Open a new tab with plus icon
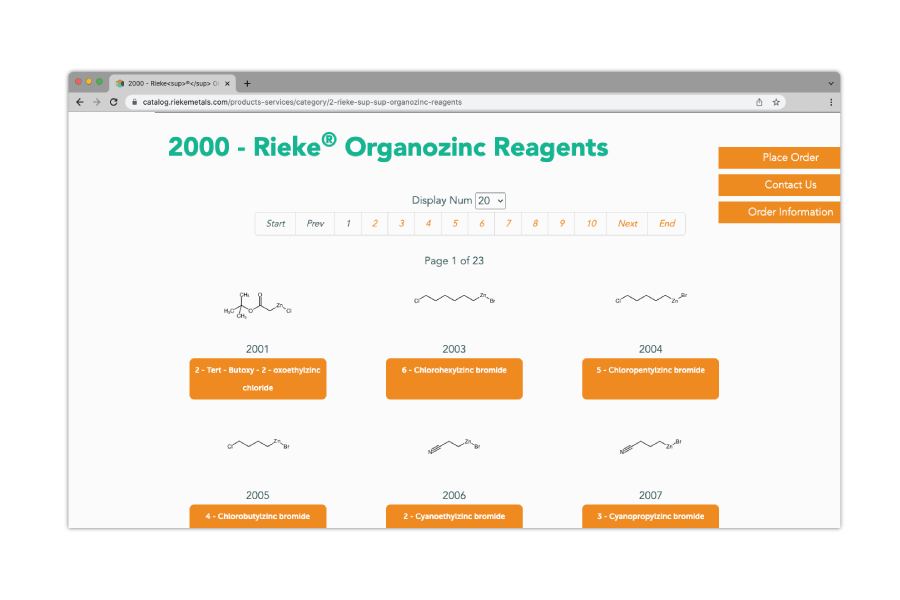 248,84
